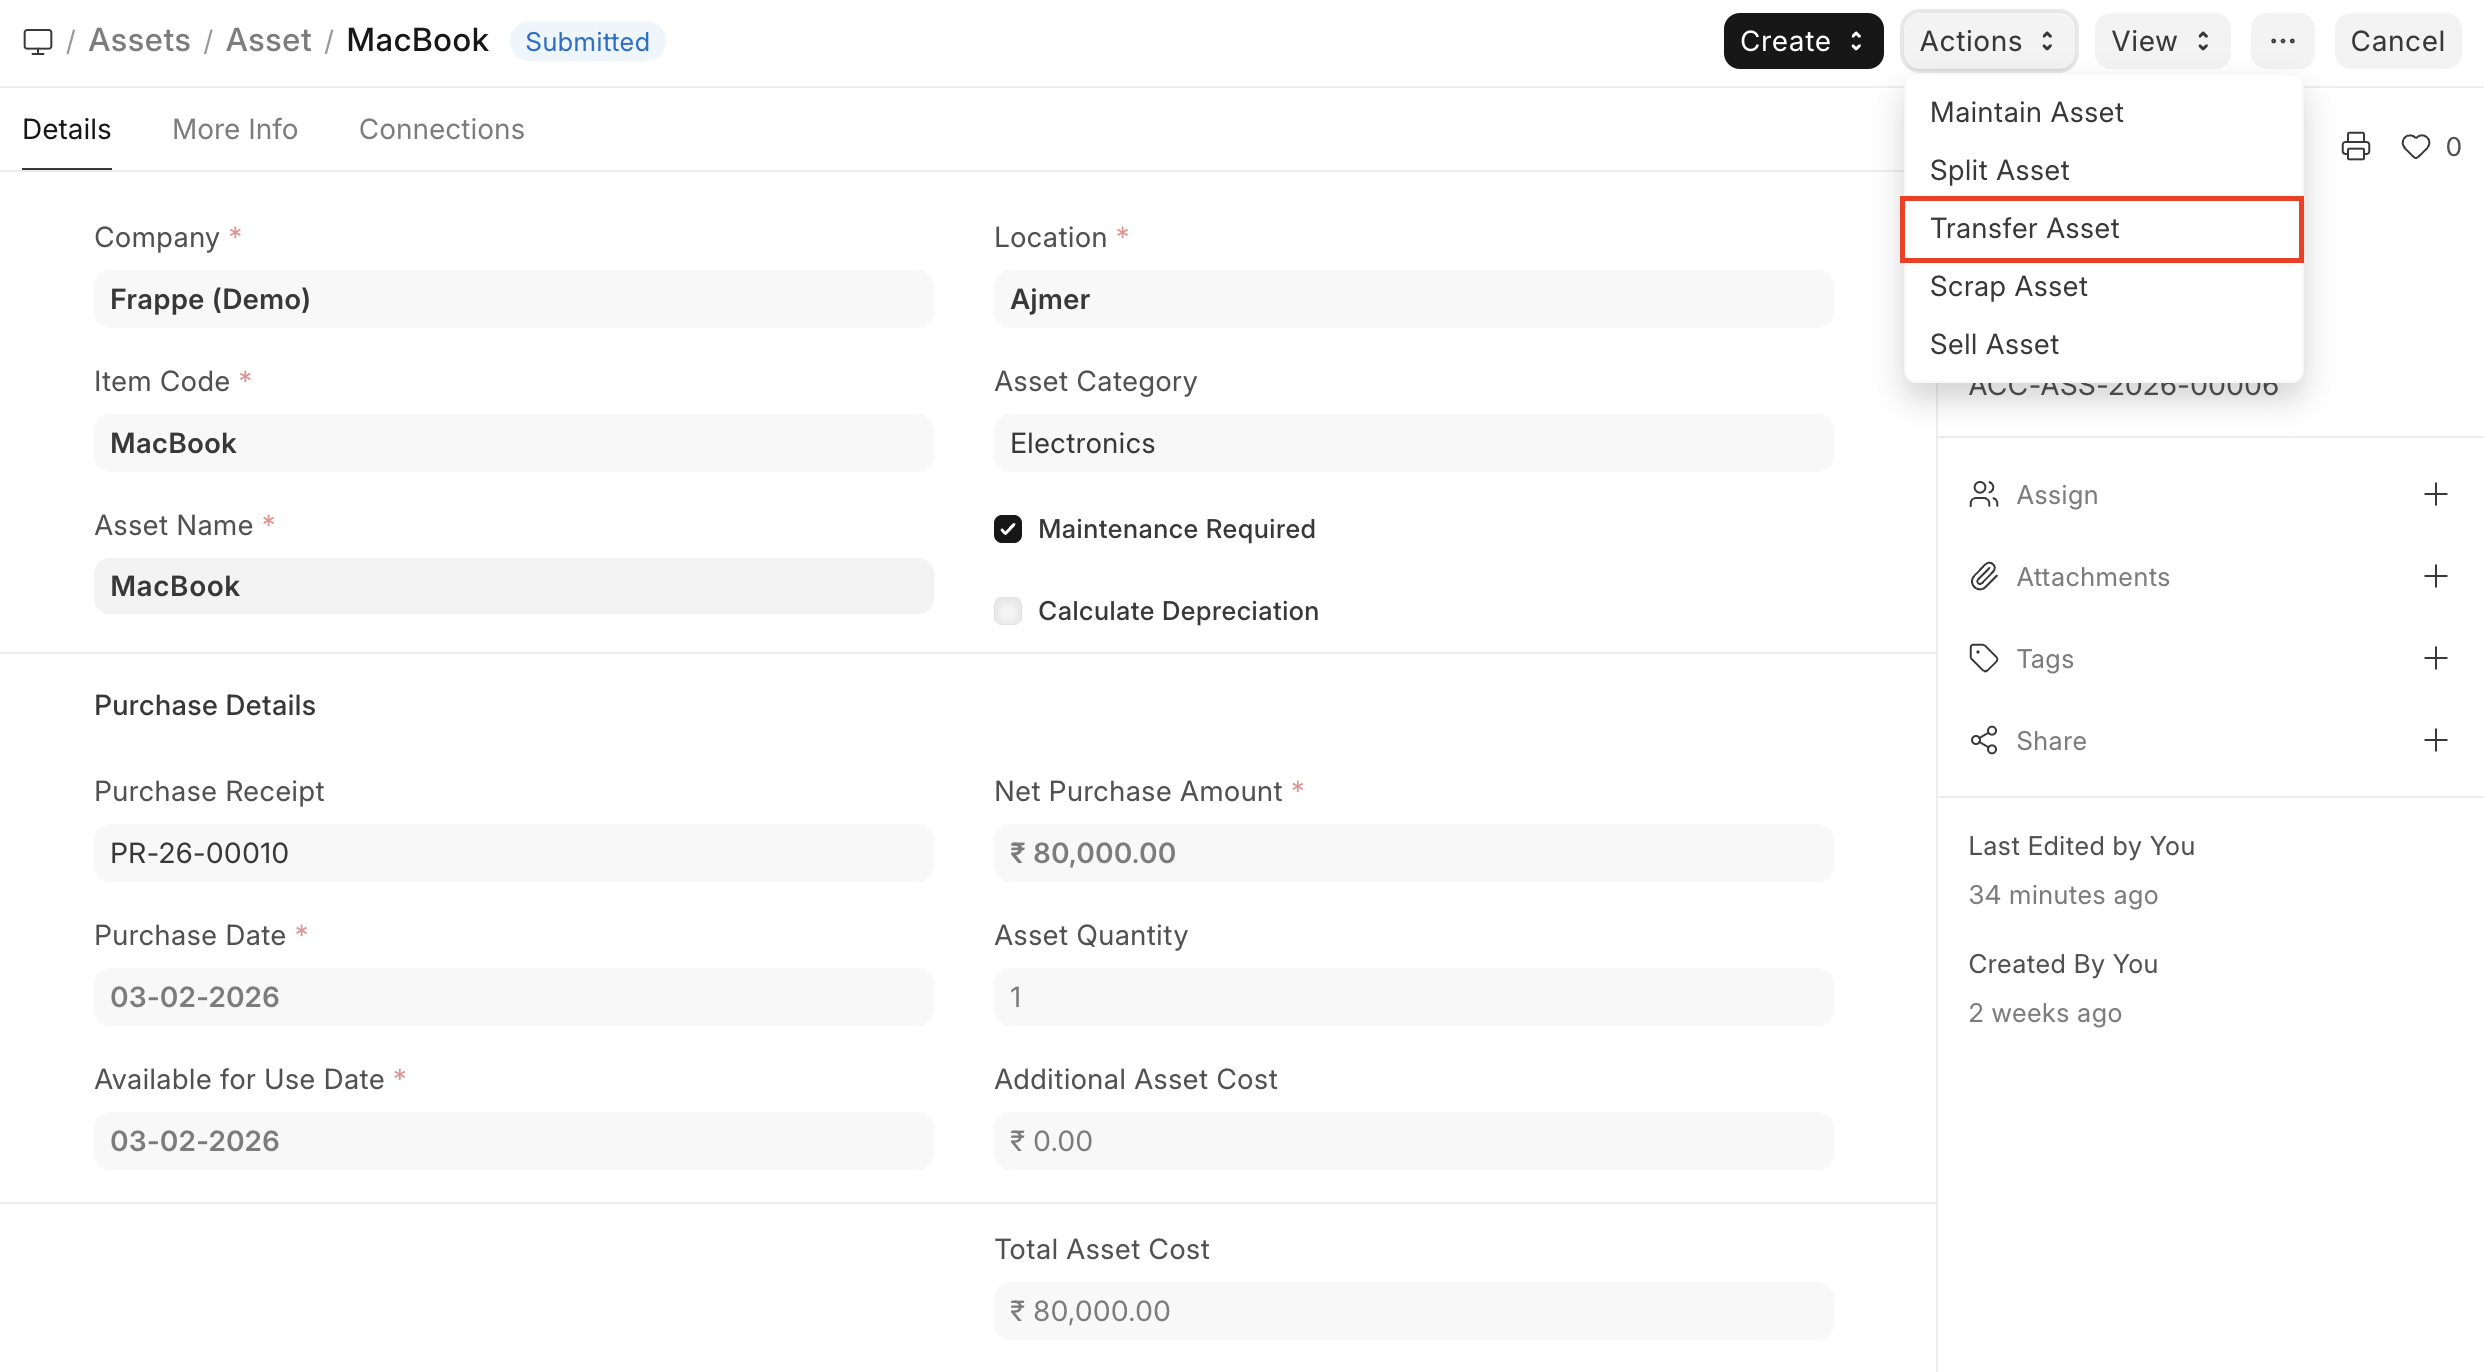The width and height of the screenshot is (2484, 1372).
Task: Switch to the More Info tab
Action: coord(235,129)
